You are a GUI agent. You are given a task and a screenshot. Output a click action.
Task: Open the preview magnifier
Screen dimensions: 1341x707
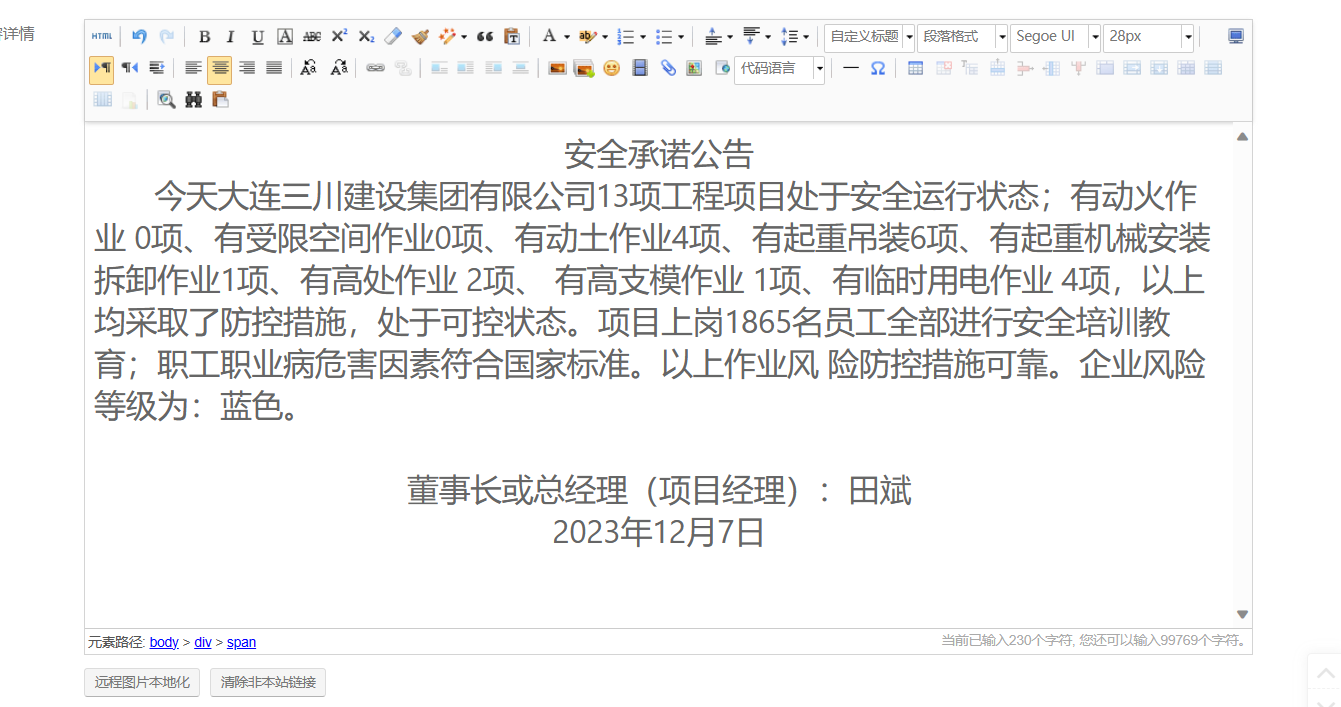[166, 99]
